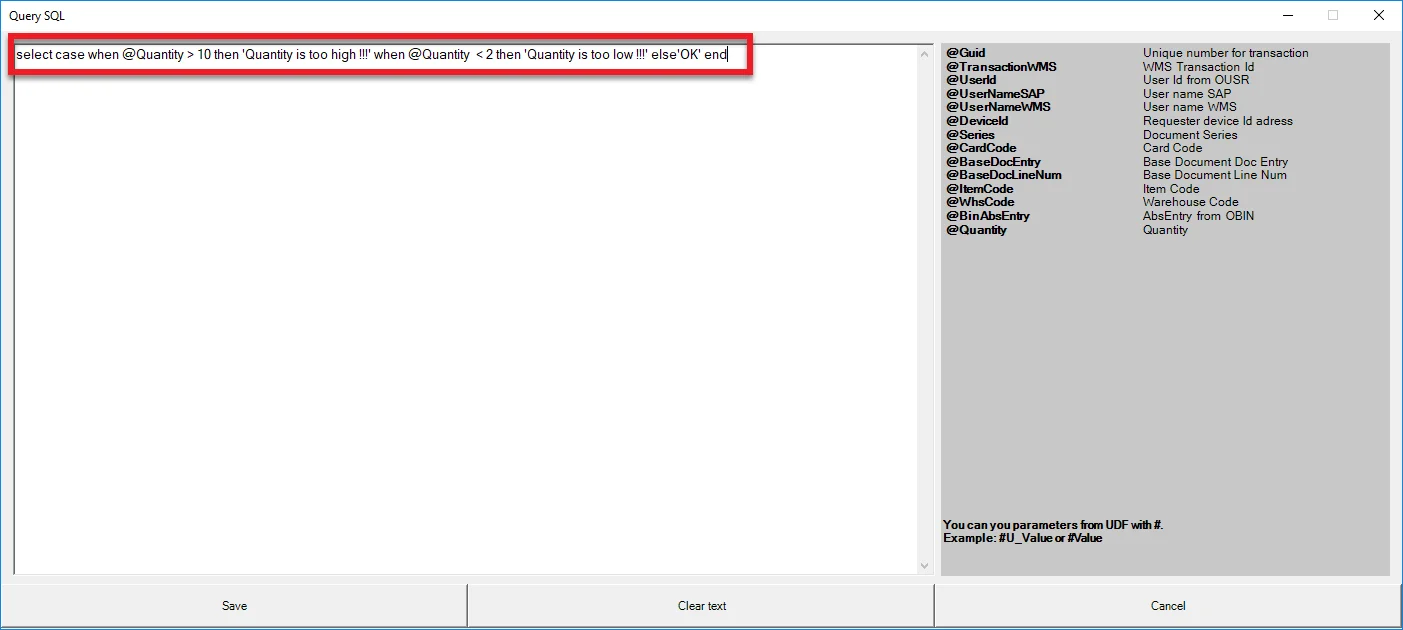1403x630 pixels.
Task: Click 'User Id from OUSR' description
Action: [x=1196, y=80]
